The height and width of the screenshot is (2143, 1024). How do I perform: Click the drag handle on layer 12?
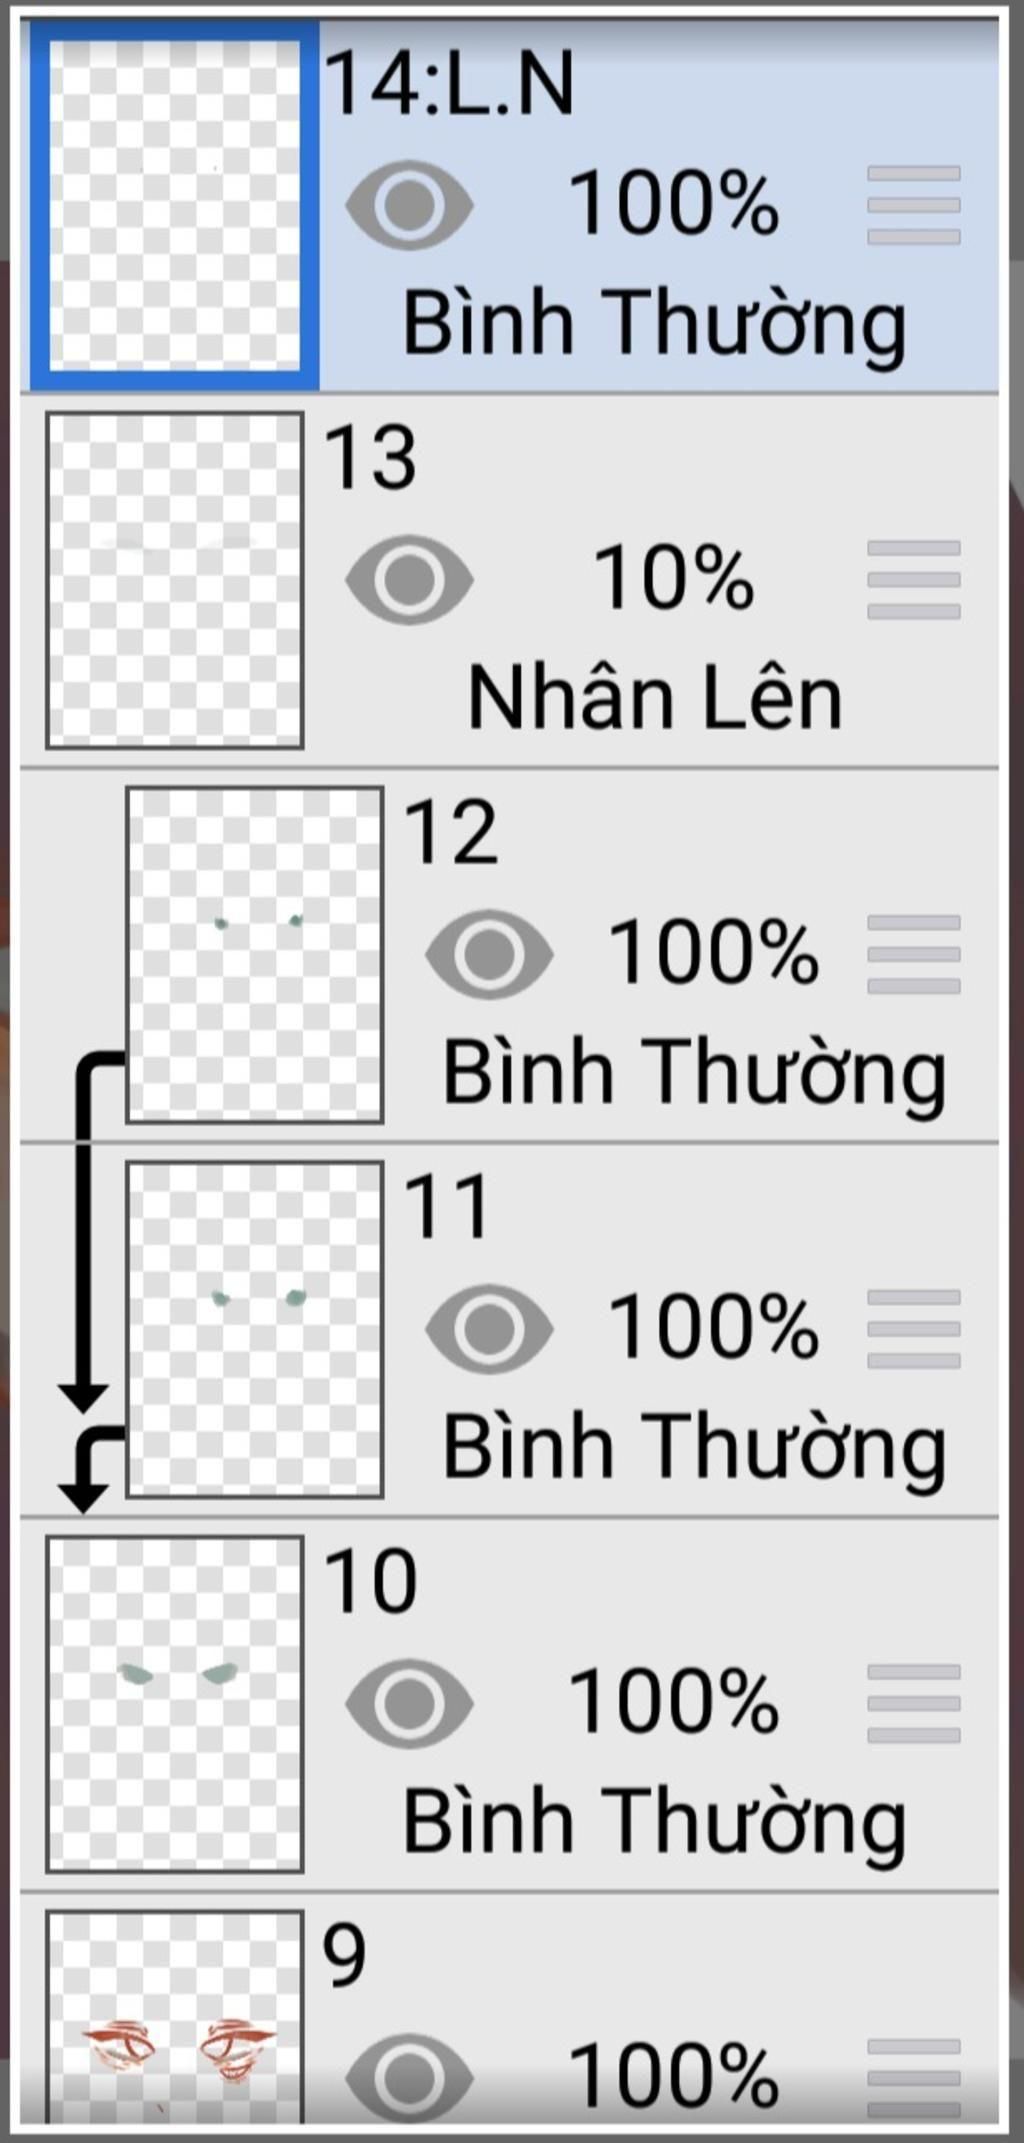(914, 954)
